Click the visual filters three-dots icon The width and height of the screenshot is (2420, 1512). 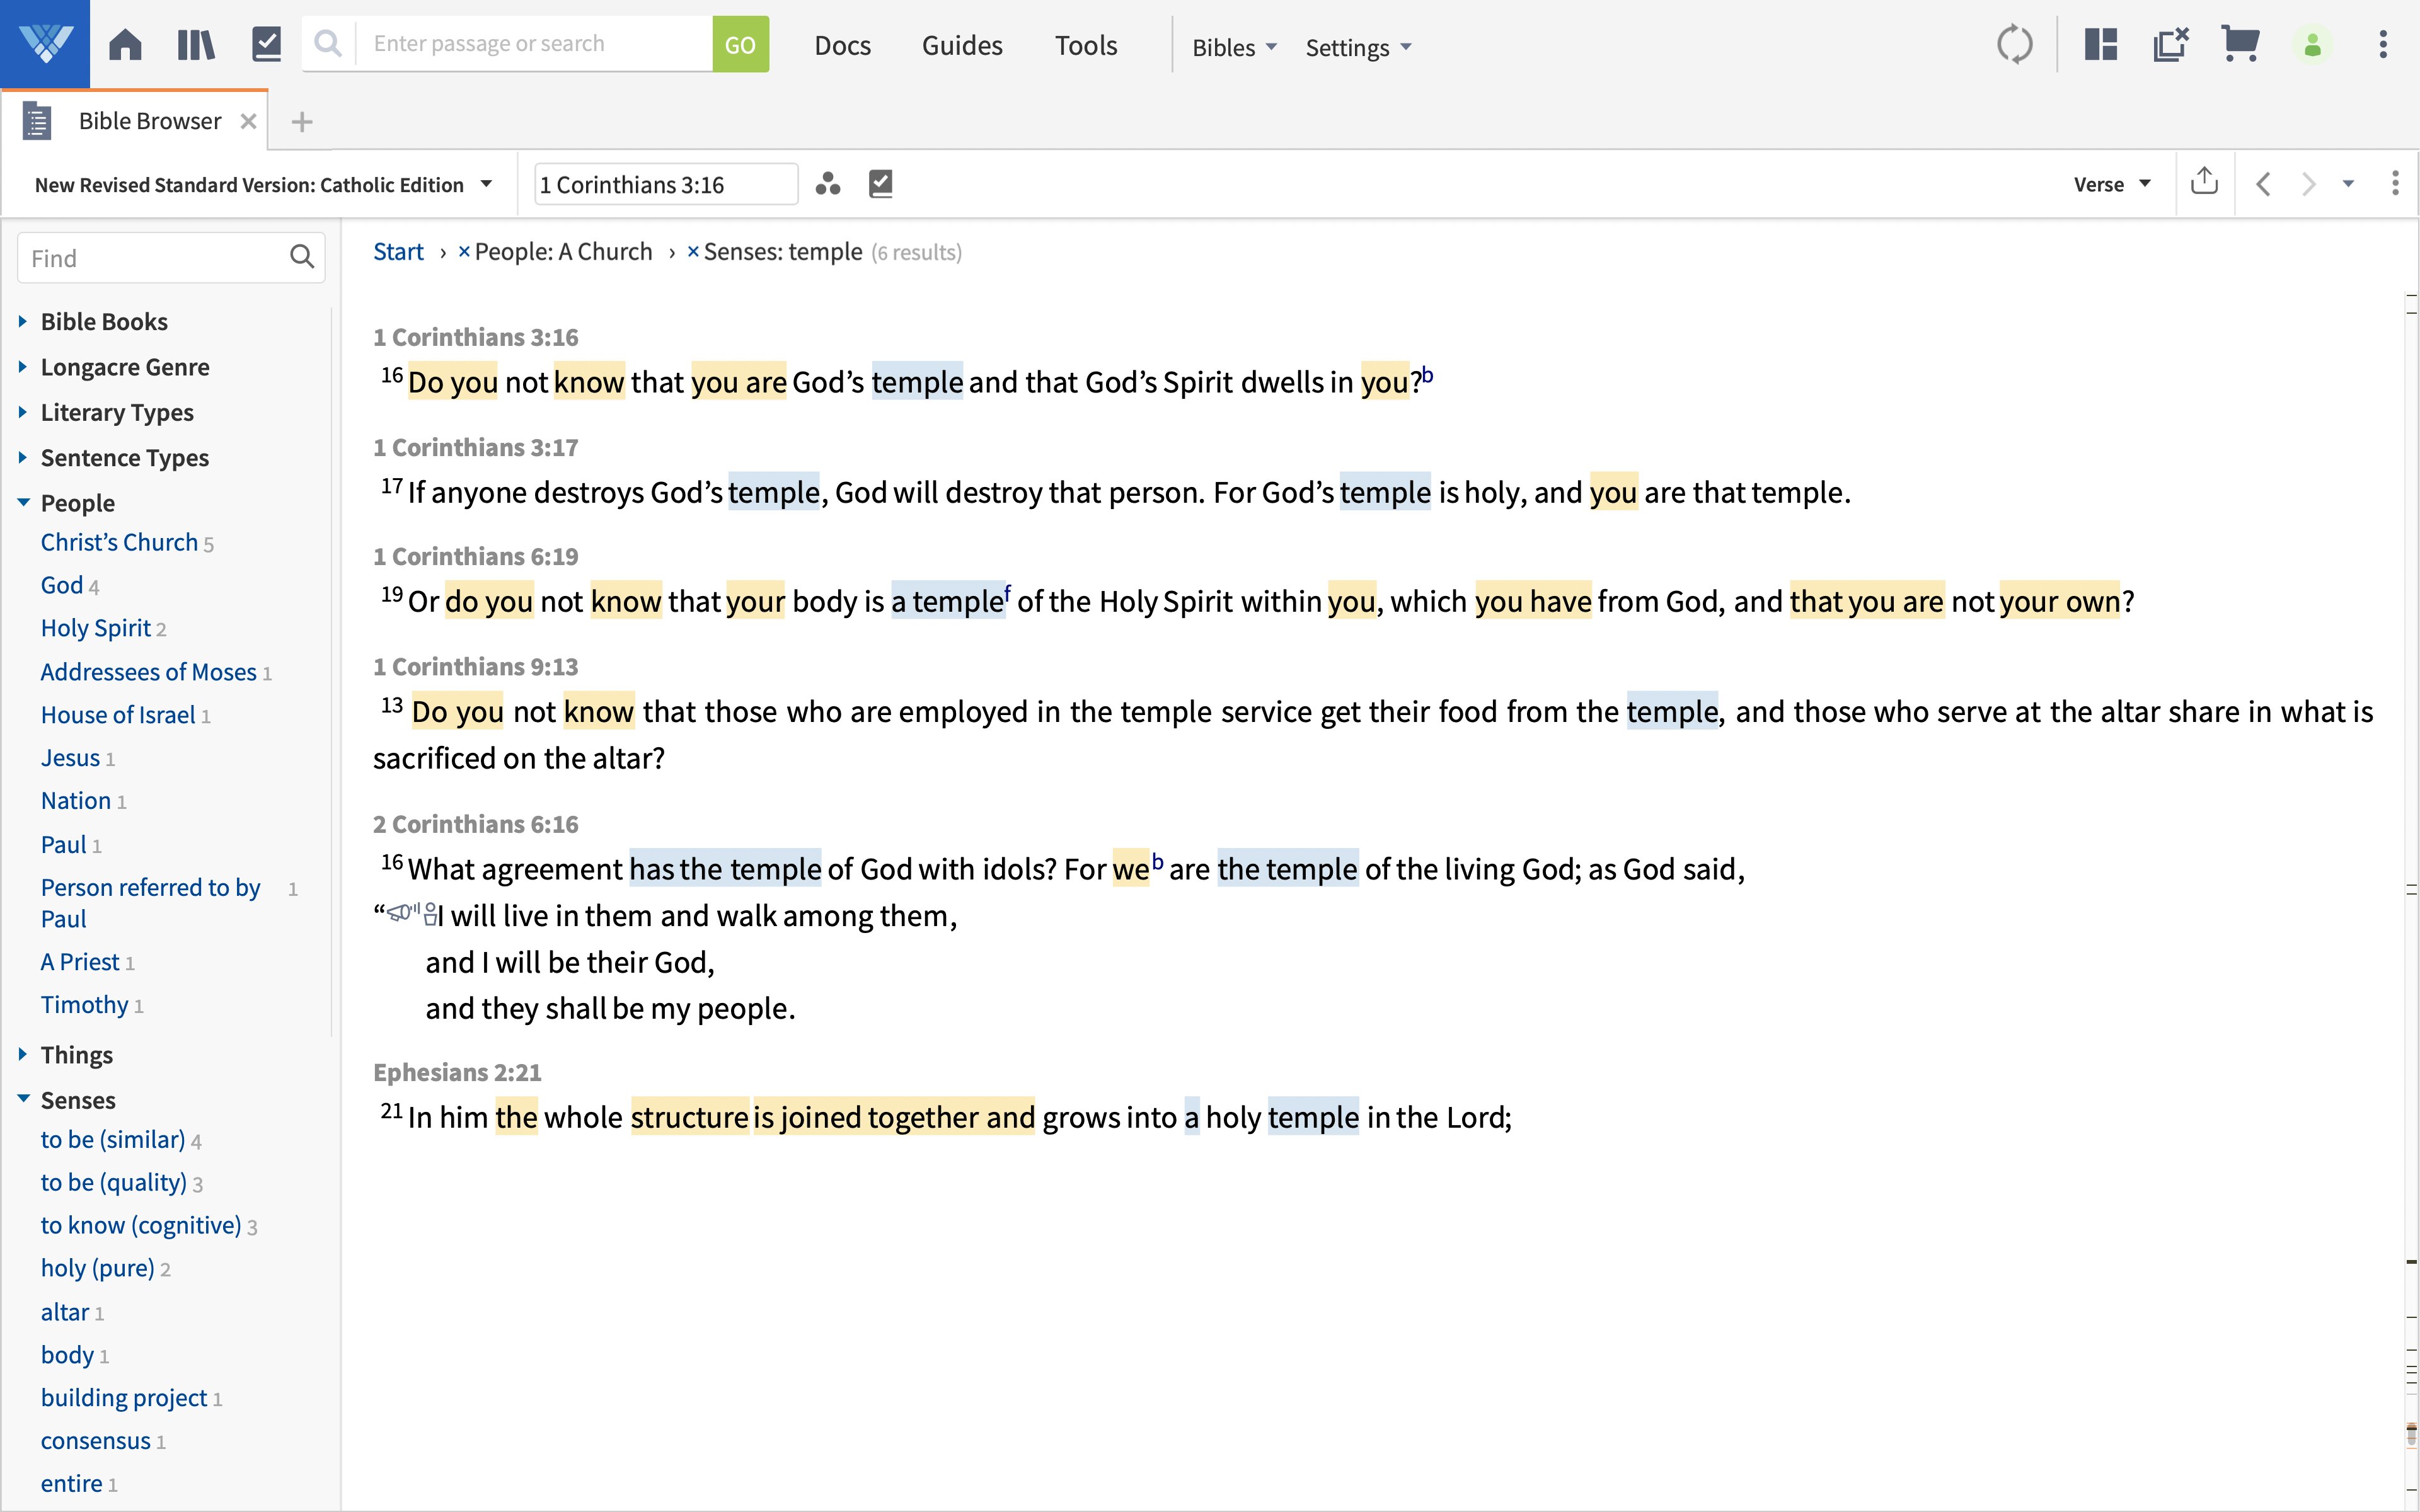click(827, 184)
